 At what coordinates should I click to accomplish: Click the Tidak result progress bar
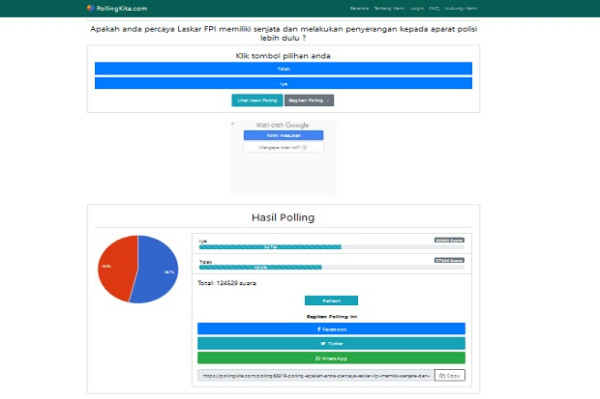pos(331,267)
